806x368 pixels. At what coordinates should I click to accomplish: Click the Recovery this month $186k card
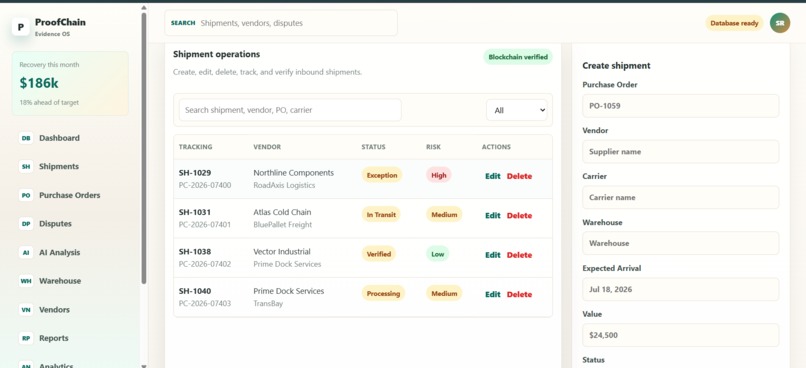pyautogui.click(x=70, y=83)
